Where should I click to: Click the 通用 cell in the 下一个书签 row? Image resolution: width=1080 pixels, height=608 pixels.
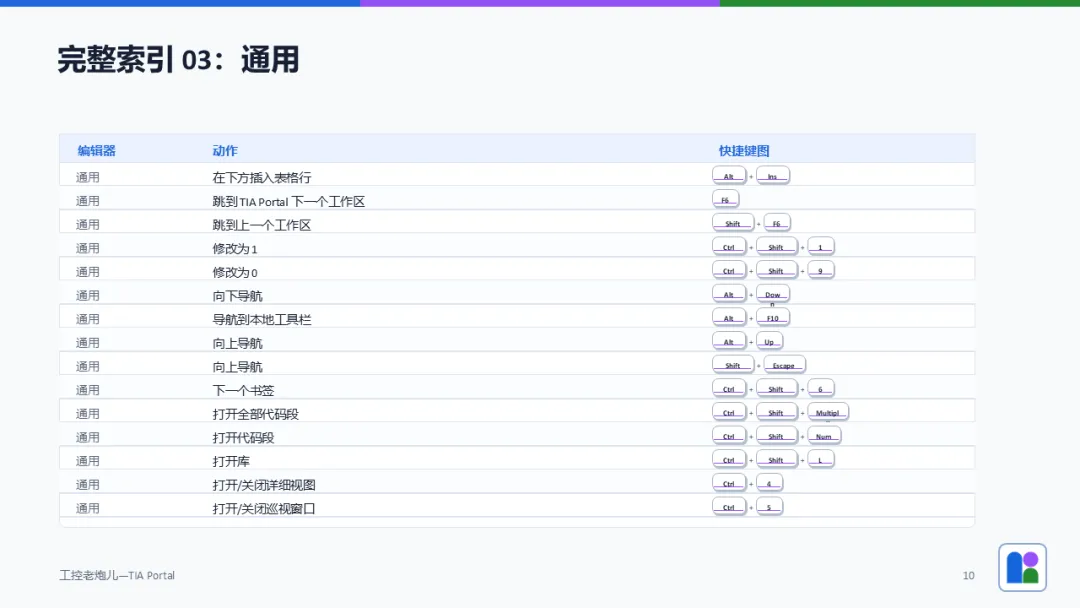87,390
